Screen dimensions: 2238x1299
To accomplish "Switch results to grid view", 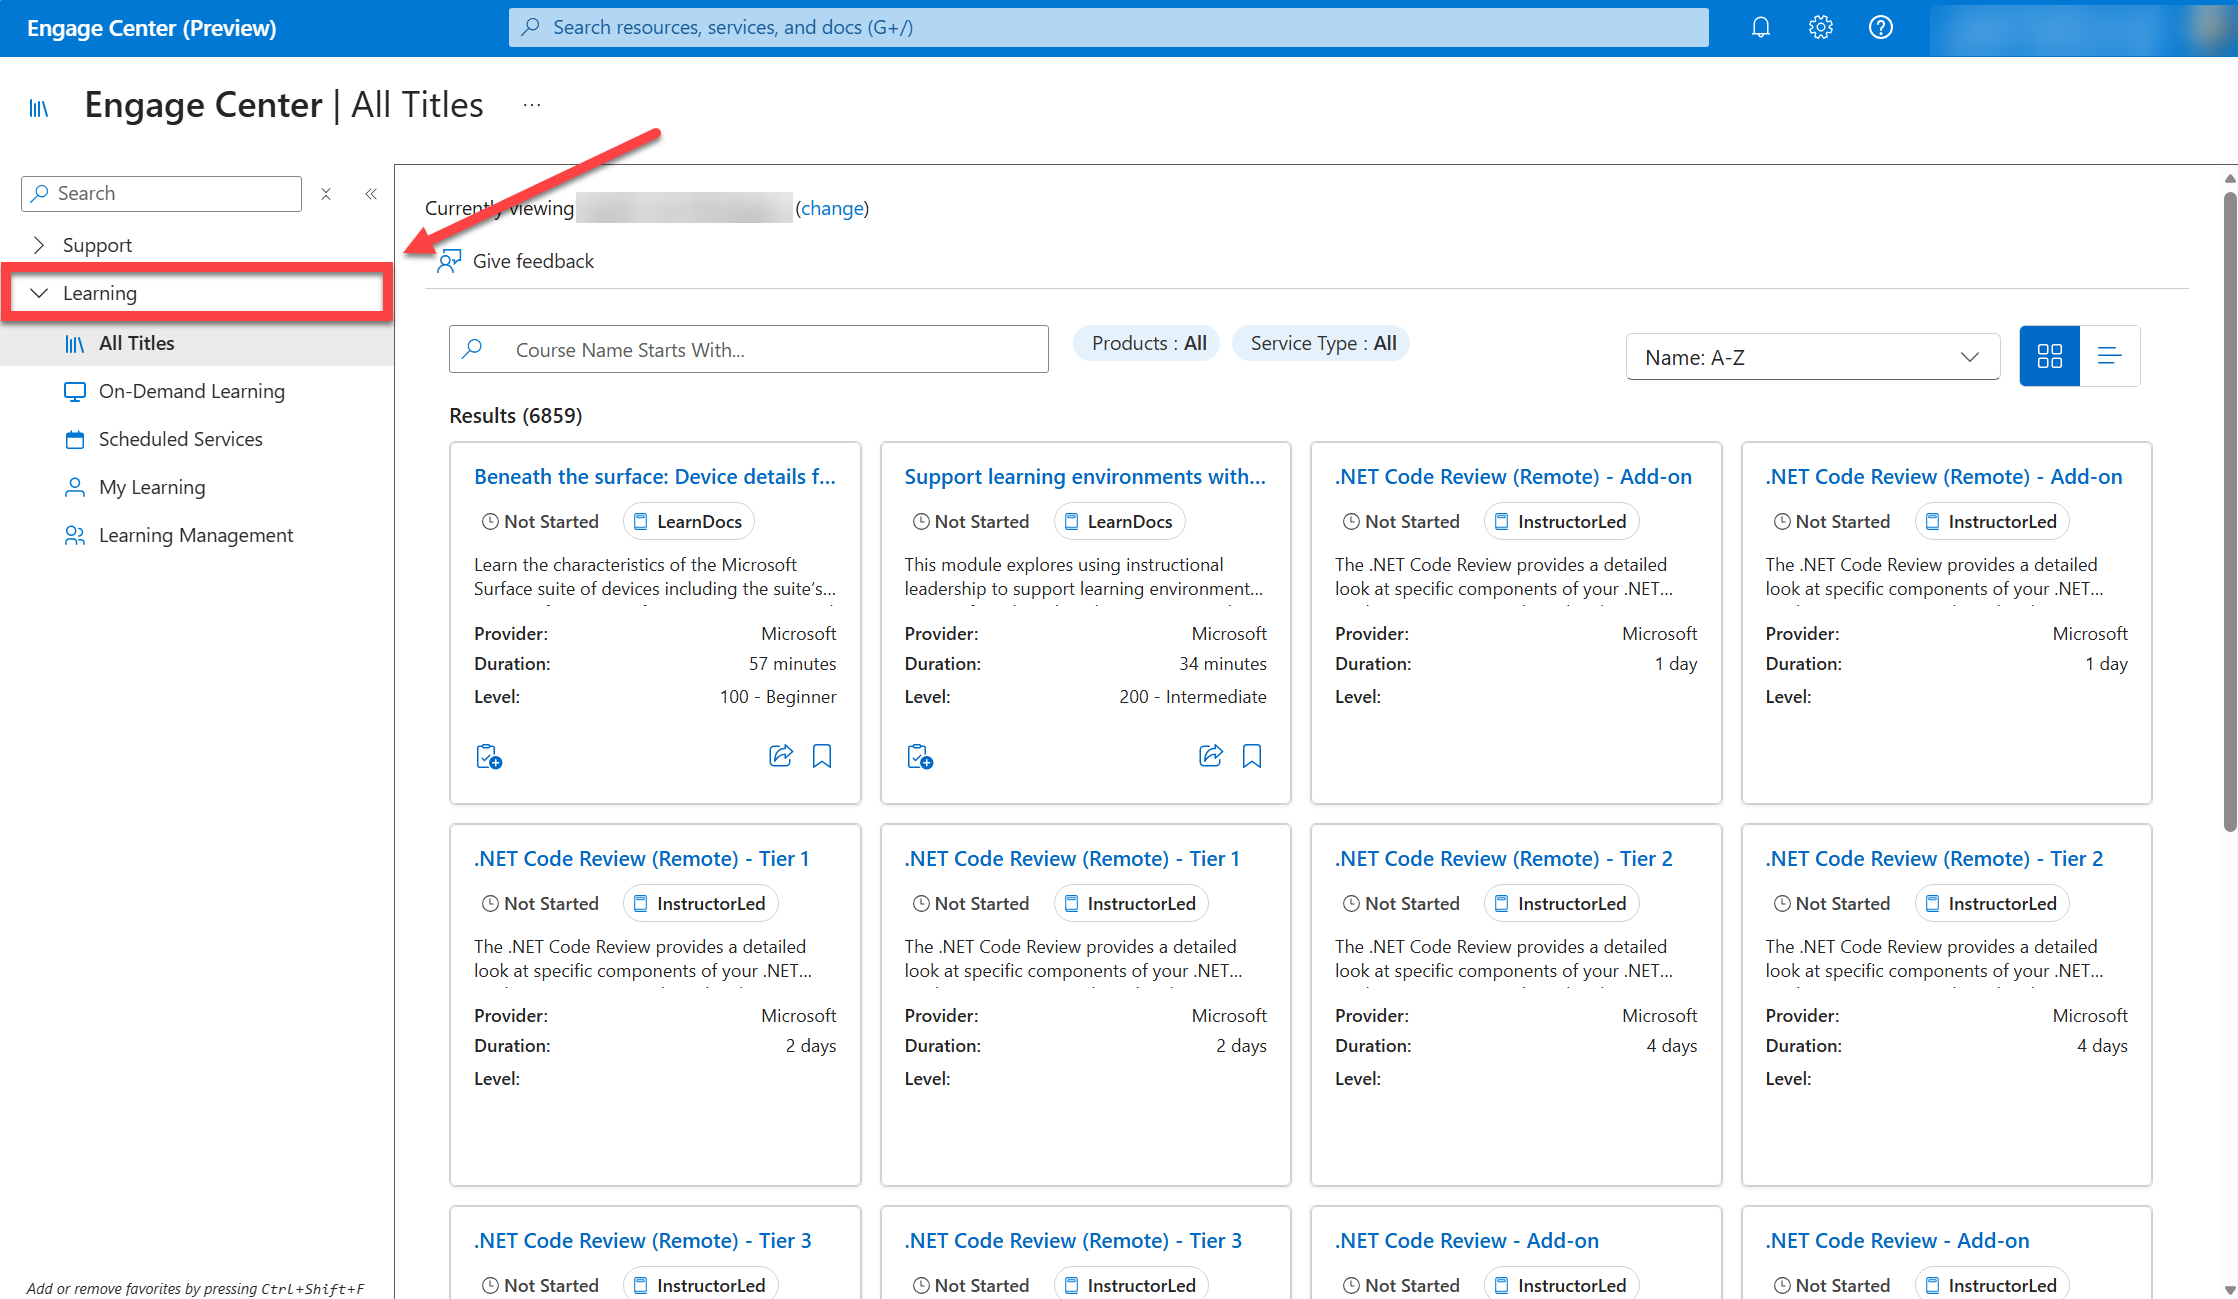I will (2049, 355).
